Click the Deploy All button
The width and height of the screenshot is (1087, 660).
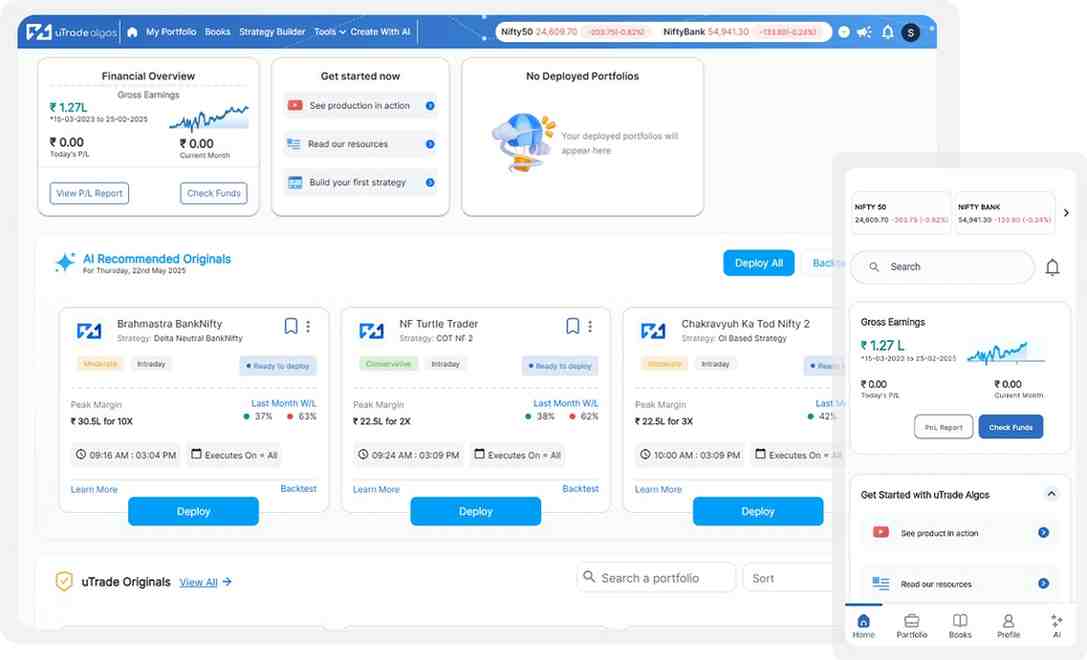[758, 263]
